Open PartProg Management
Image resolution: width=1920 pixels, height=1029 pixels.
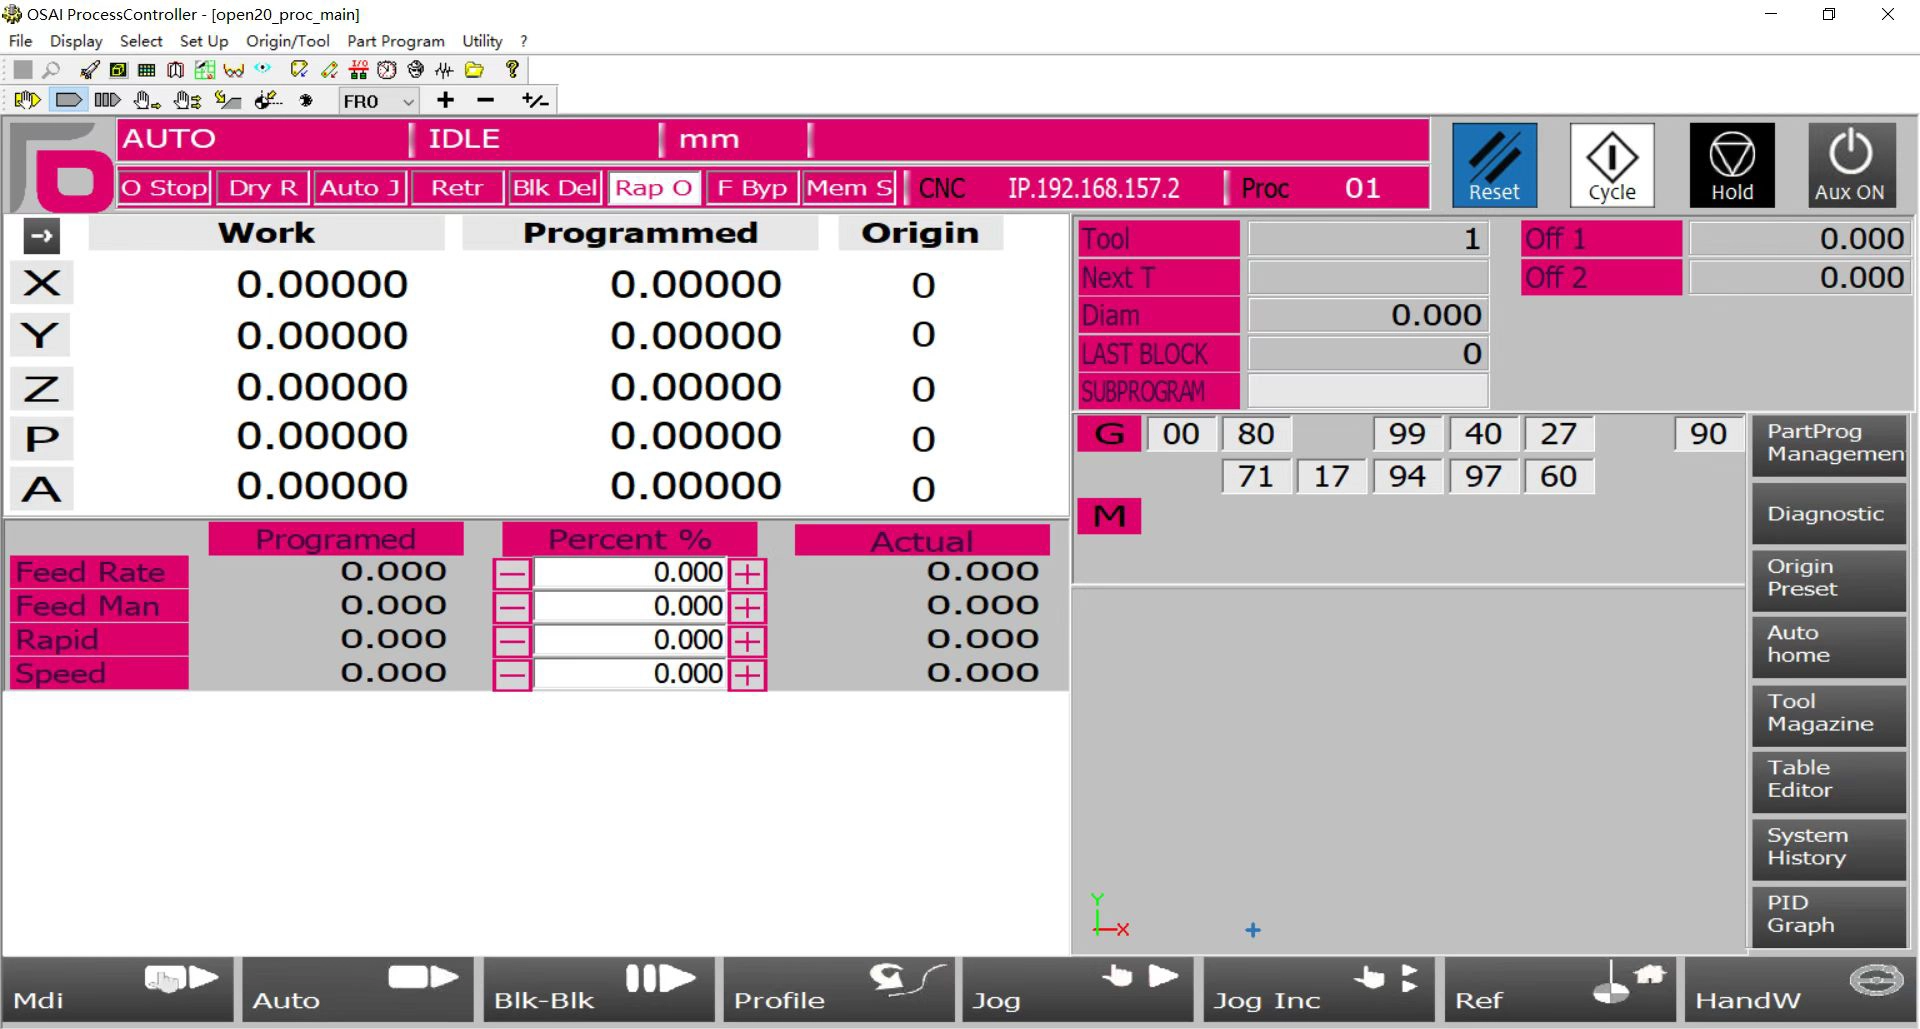pos(1828,443)
